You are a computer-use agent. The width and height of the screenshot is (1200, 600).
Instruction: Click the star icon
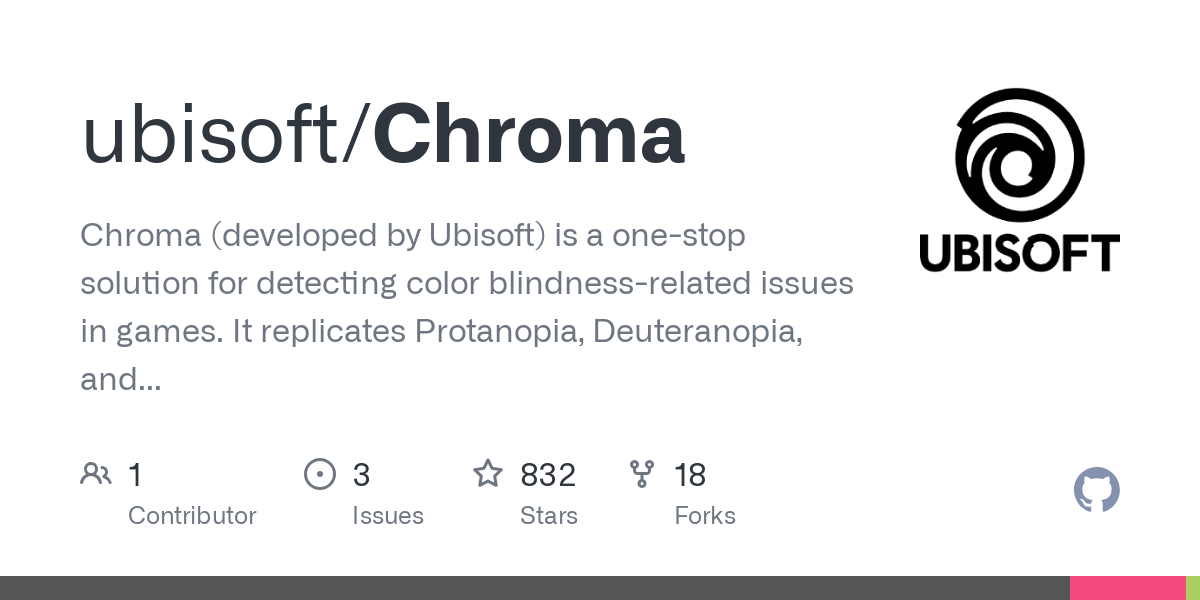tap(487, 473)
